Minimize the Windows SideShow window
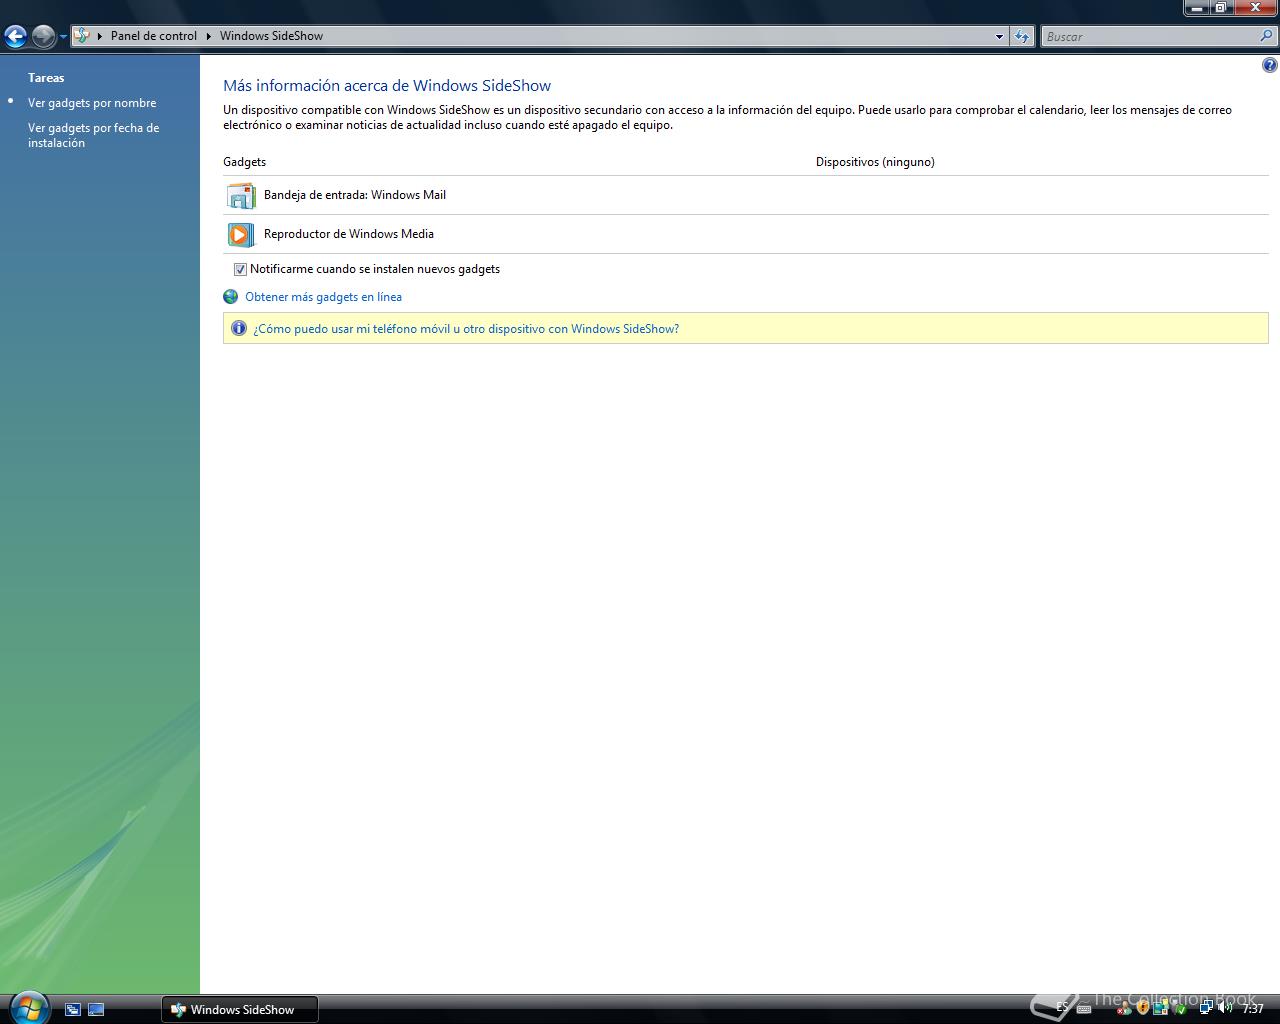This screenshot has width=1280, height=1024. [1197, 8]
